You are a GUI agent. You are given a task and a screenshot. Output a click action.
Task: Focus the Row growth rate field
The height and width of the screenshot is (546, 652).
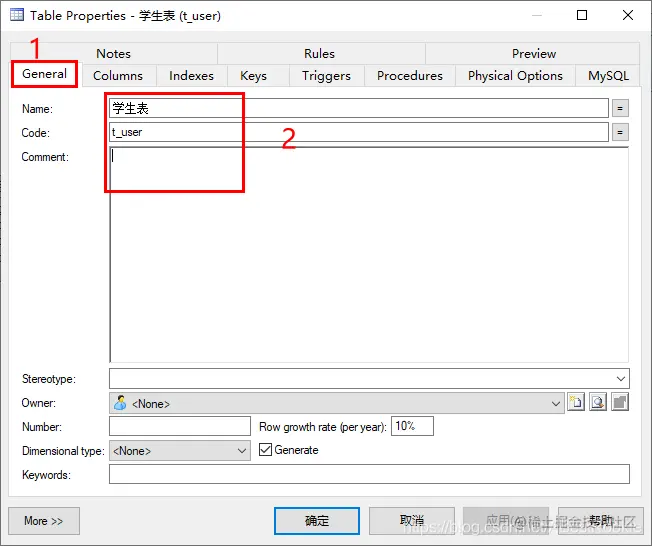point(412,426)
